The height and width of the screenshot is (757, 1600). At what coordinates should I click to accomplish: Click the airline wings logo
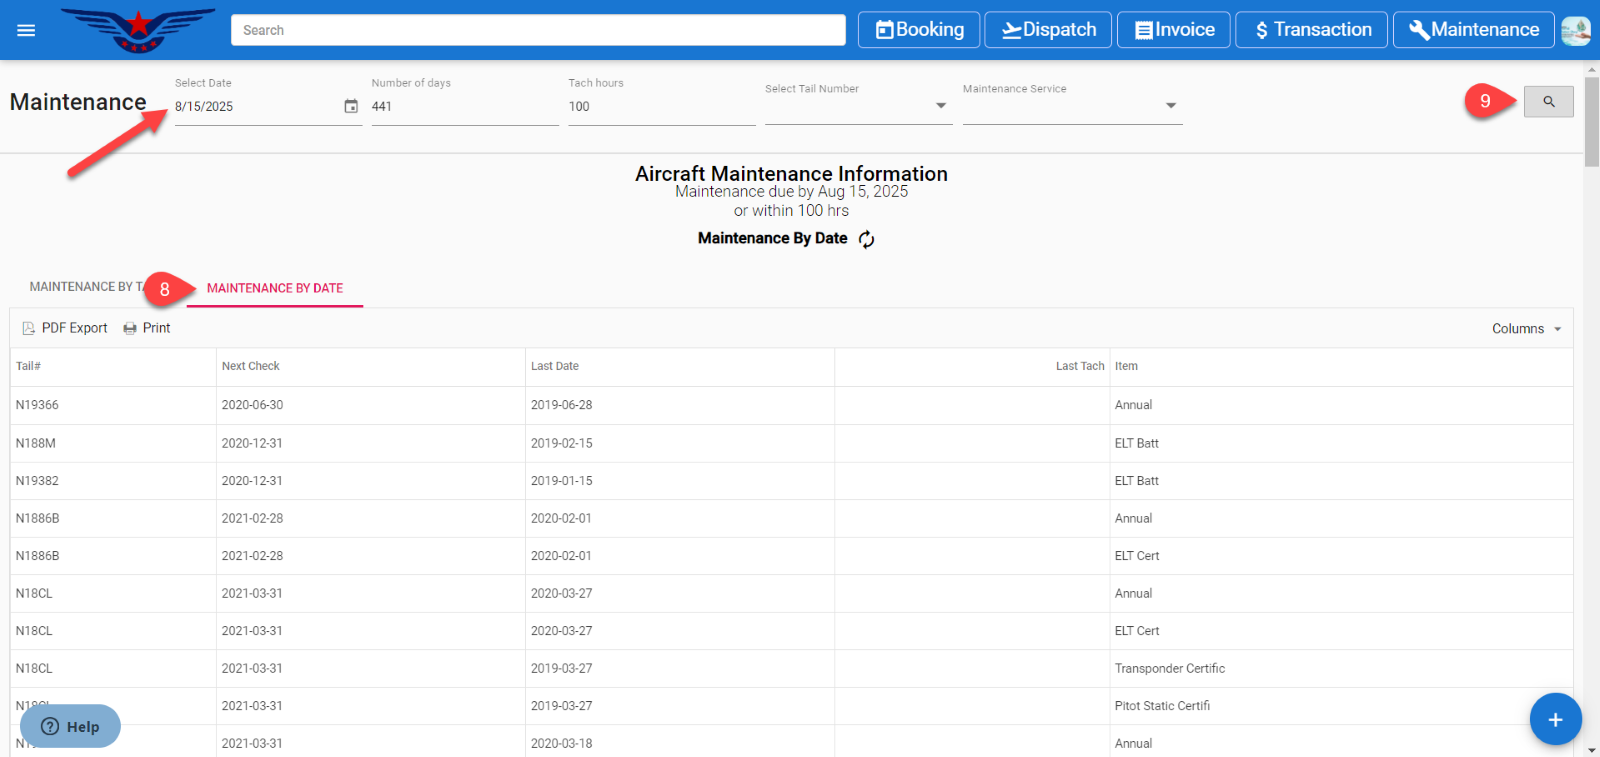[x=138, y=30]
